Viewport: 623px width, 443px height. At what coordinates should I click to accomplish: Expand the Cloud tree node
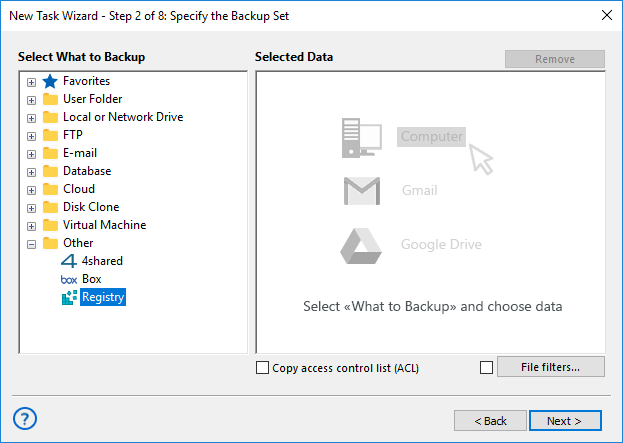(31, 190)
